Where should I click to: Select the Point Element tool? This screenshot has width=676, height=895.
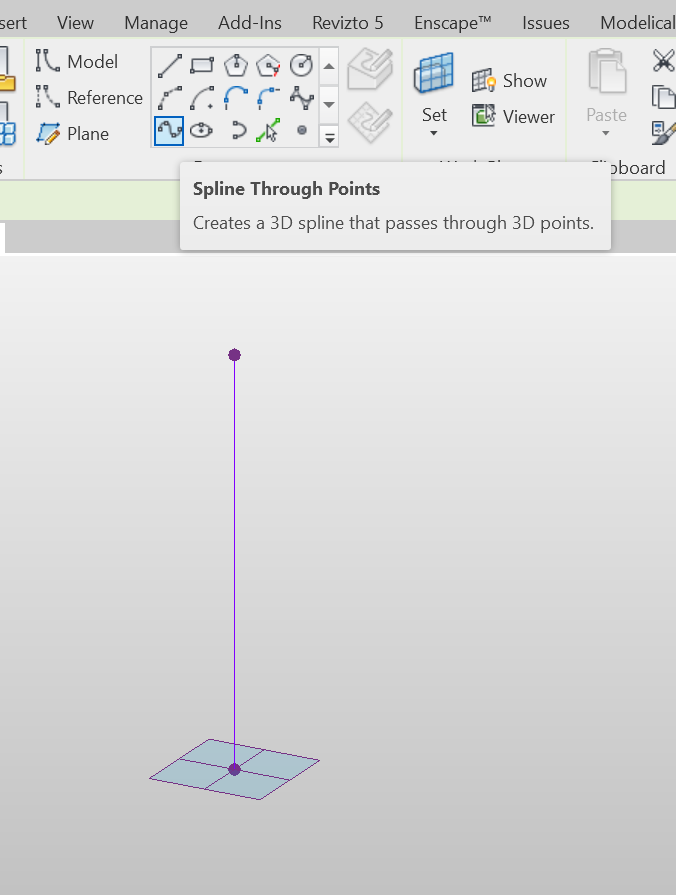coord(301,131)
